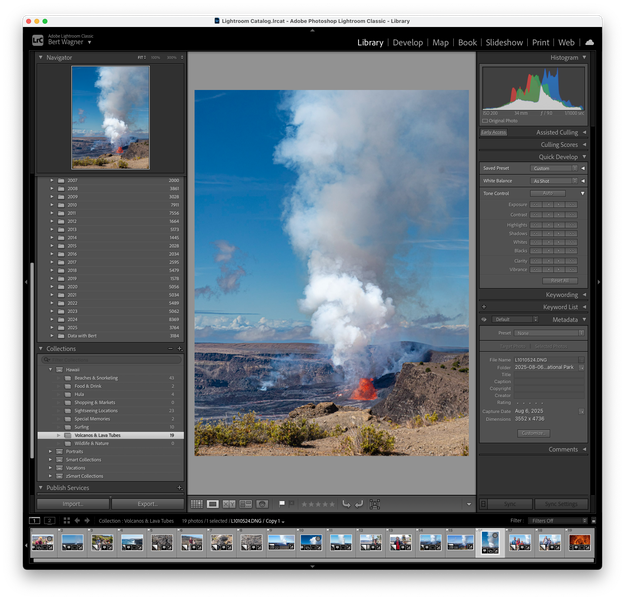Jump to grid view from filmstrip
The width and height of the screenshot is (625, 600).
tap(67, 521)
